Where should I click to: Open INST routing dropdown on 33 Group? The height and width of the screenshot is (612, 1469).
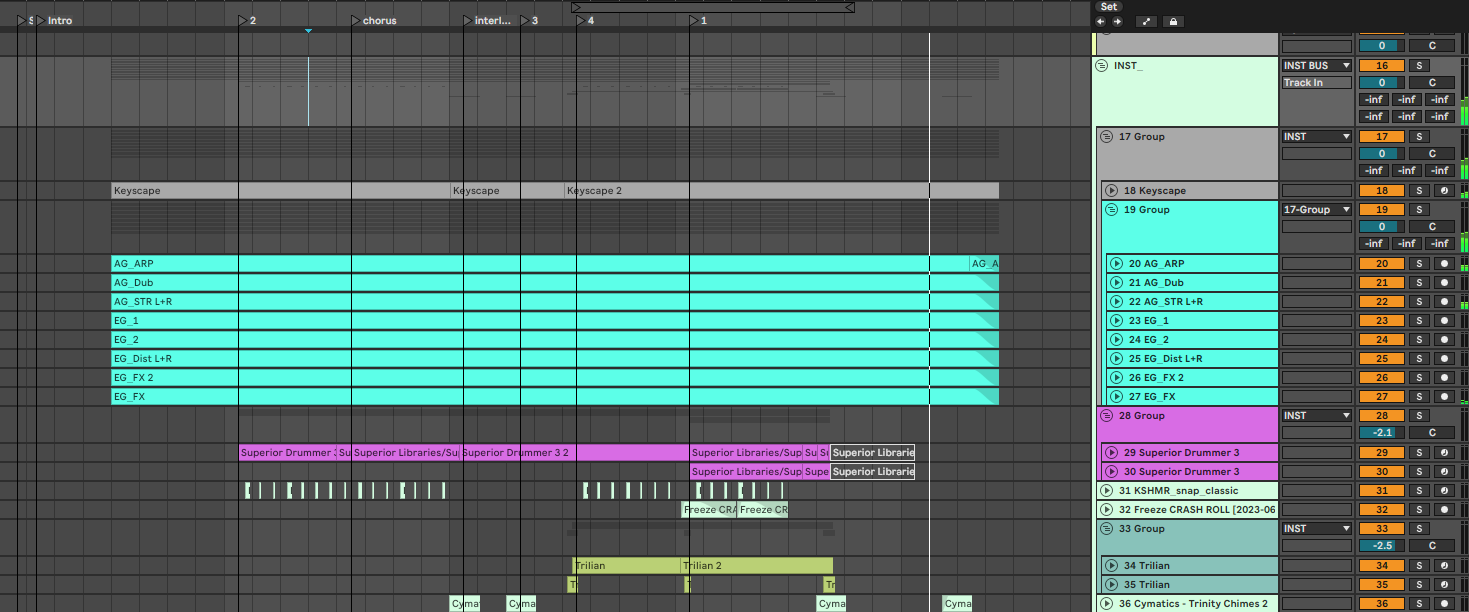pos(1317,529)
